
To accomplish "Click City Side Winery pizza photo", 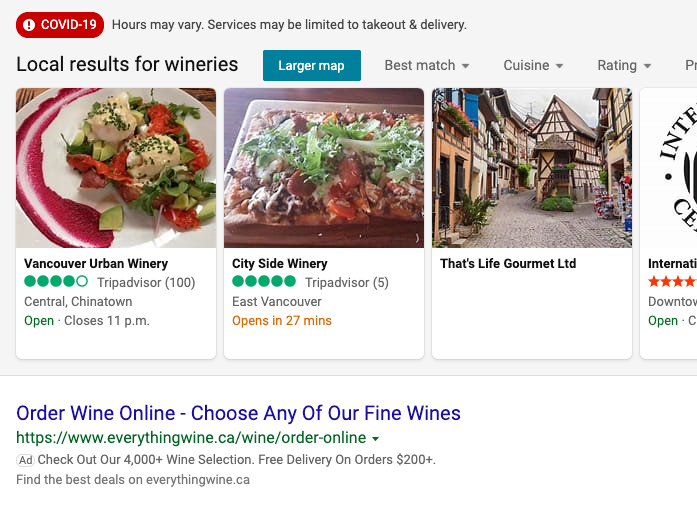I will 324,168.
